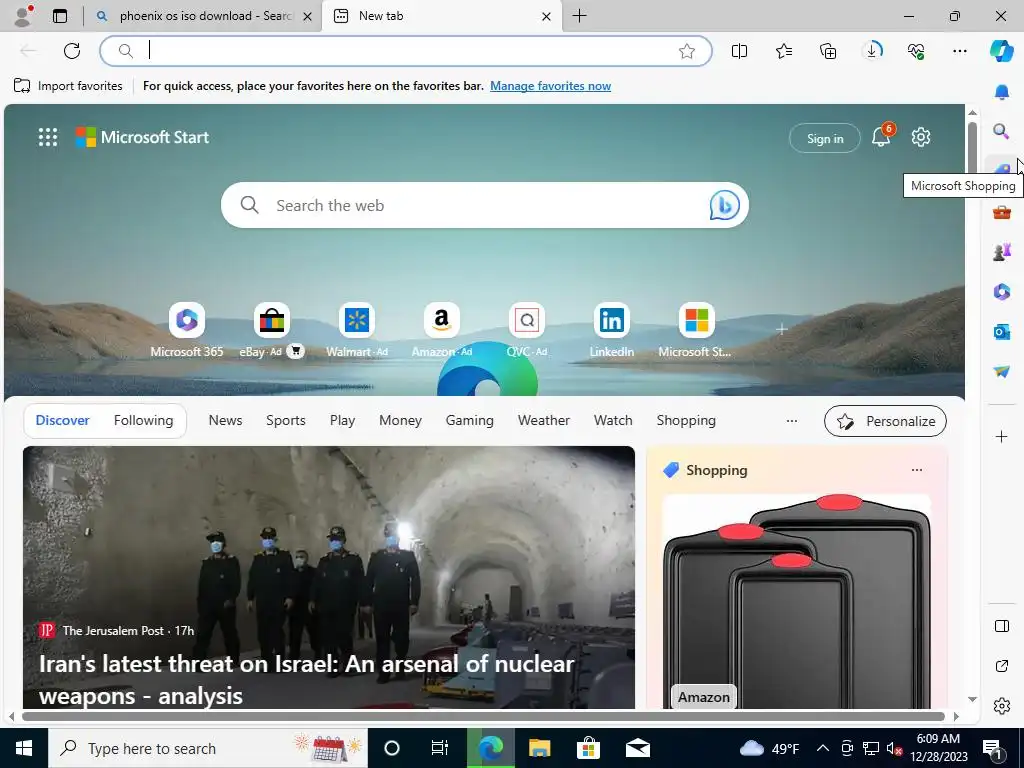1024x768 pixels.
Task: Open the Watch category
Action: [613, 421]
